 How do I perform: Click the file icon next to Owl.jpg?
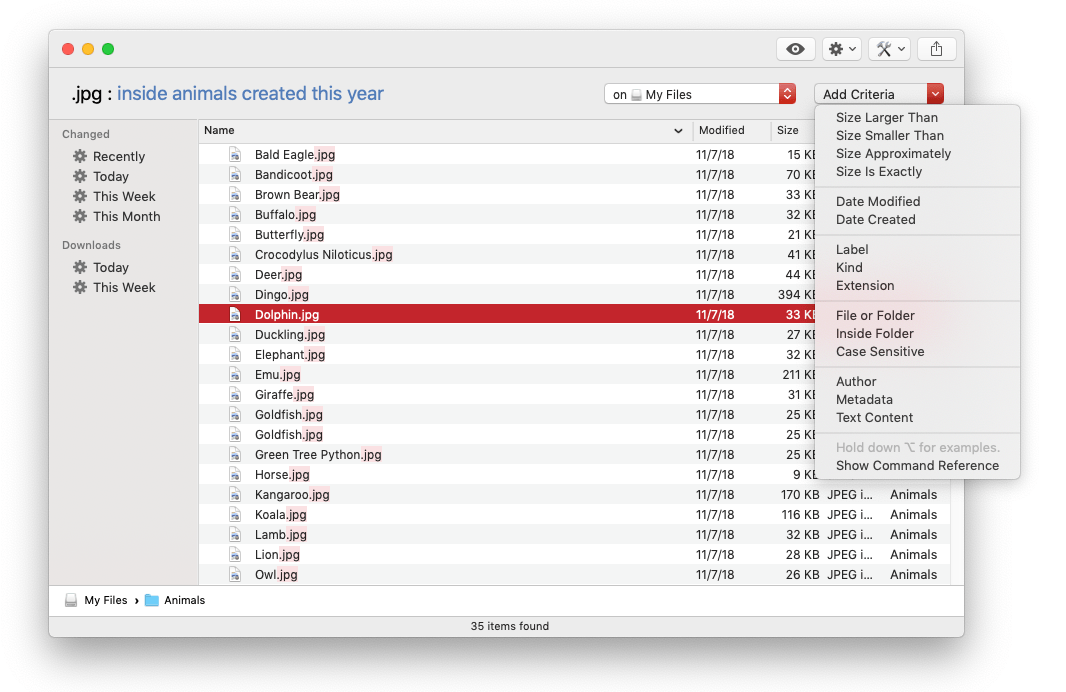(235, 575)
